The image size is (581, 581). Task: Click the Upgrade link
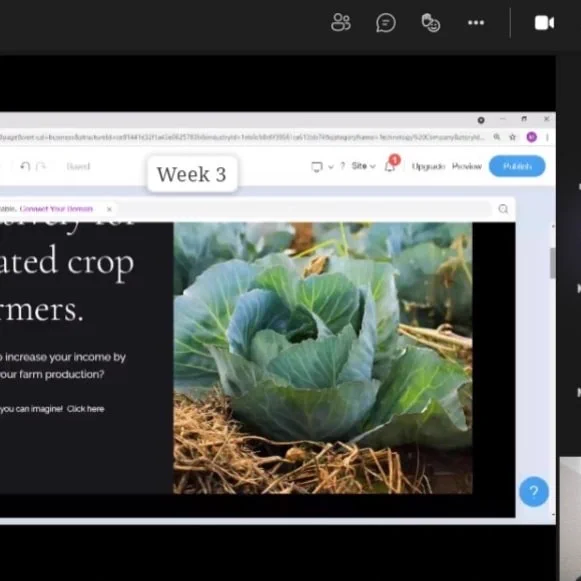[428, 166]
